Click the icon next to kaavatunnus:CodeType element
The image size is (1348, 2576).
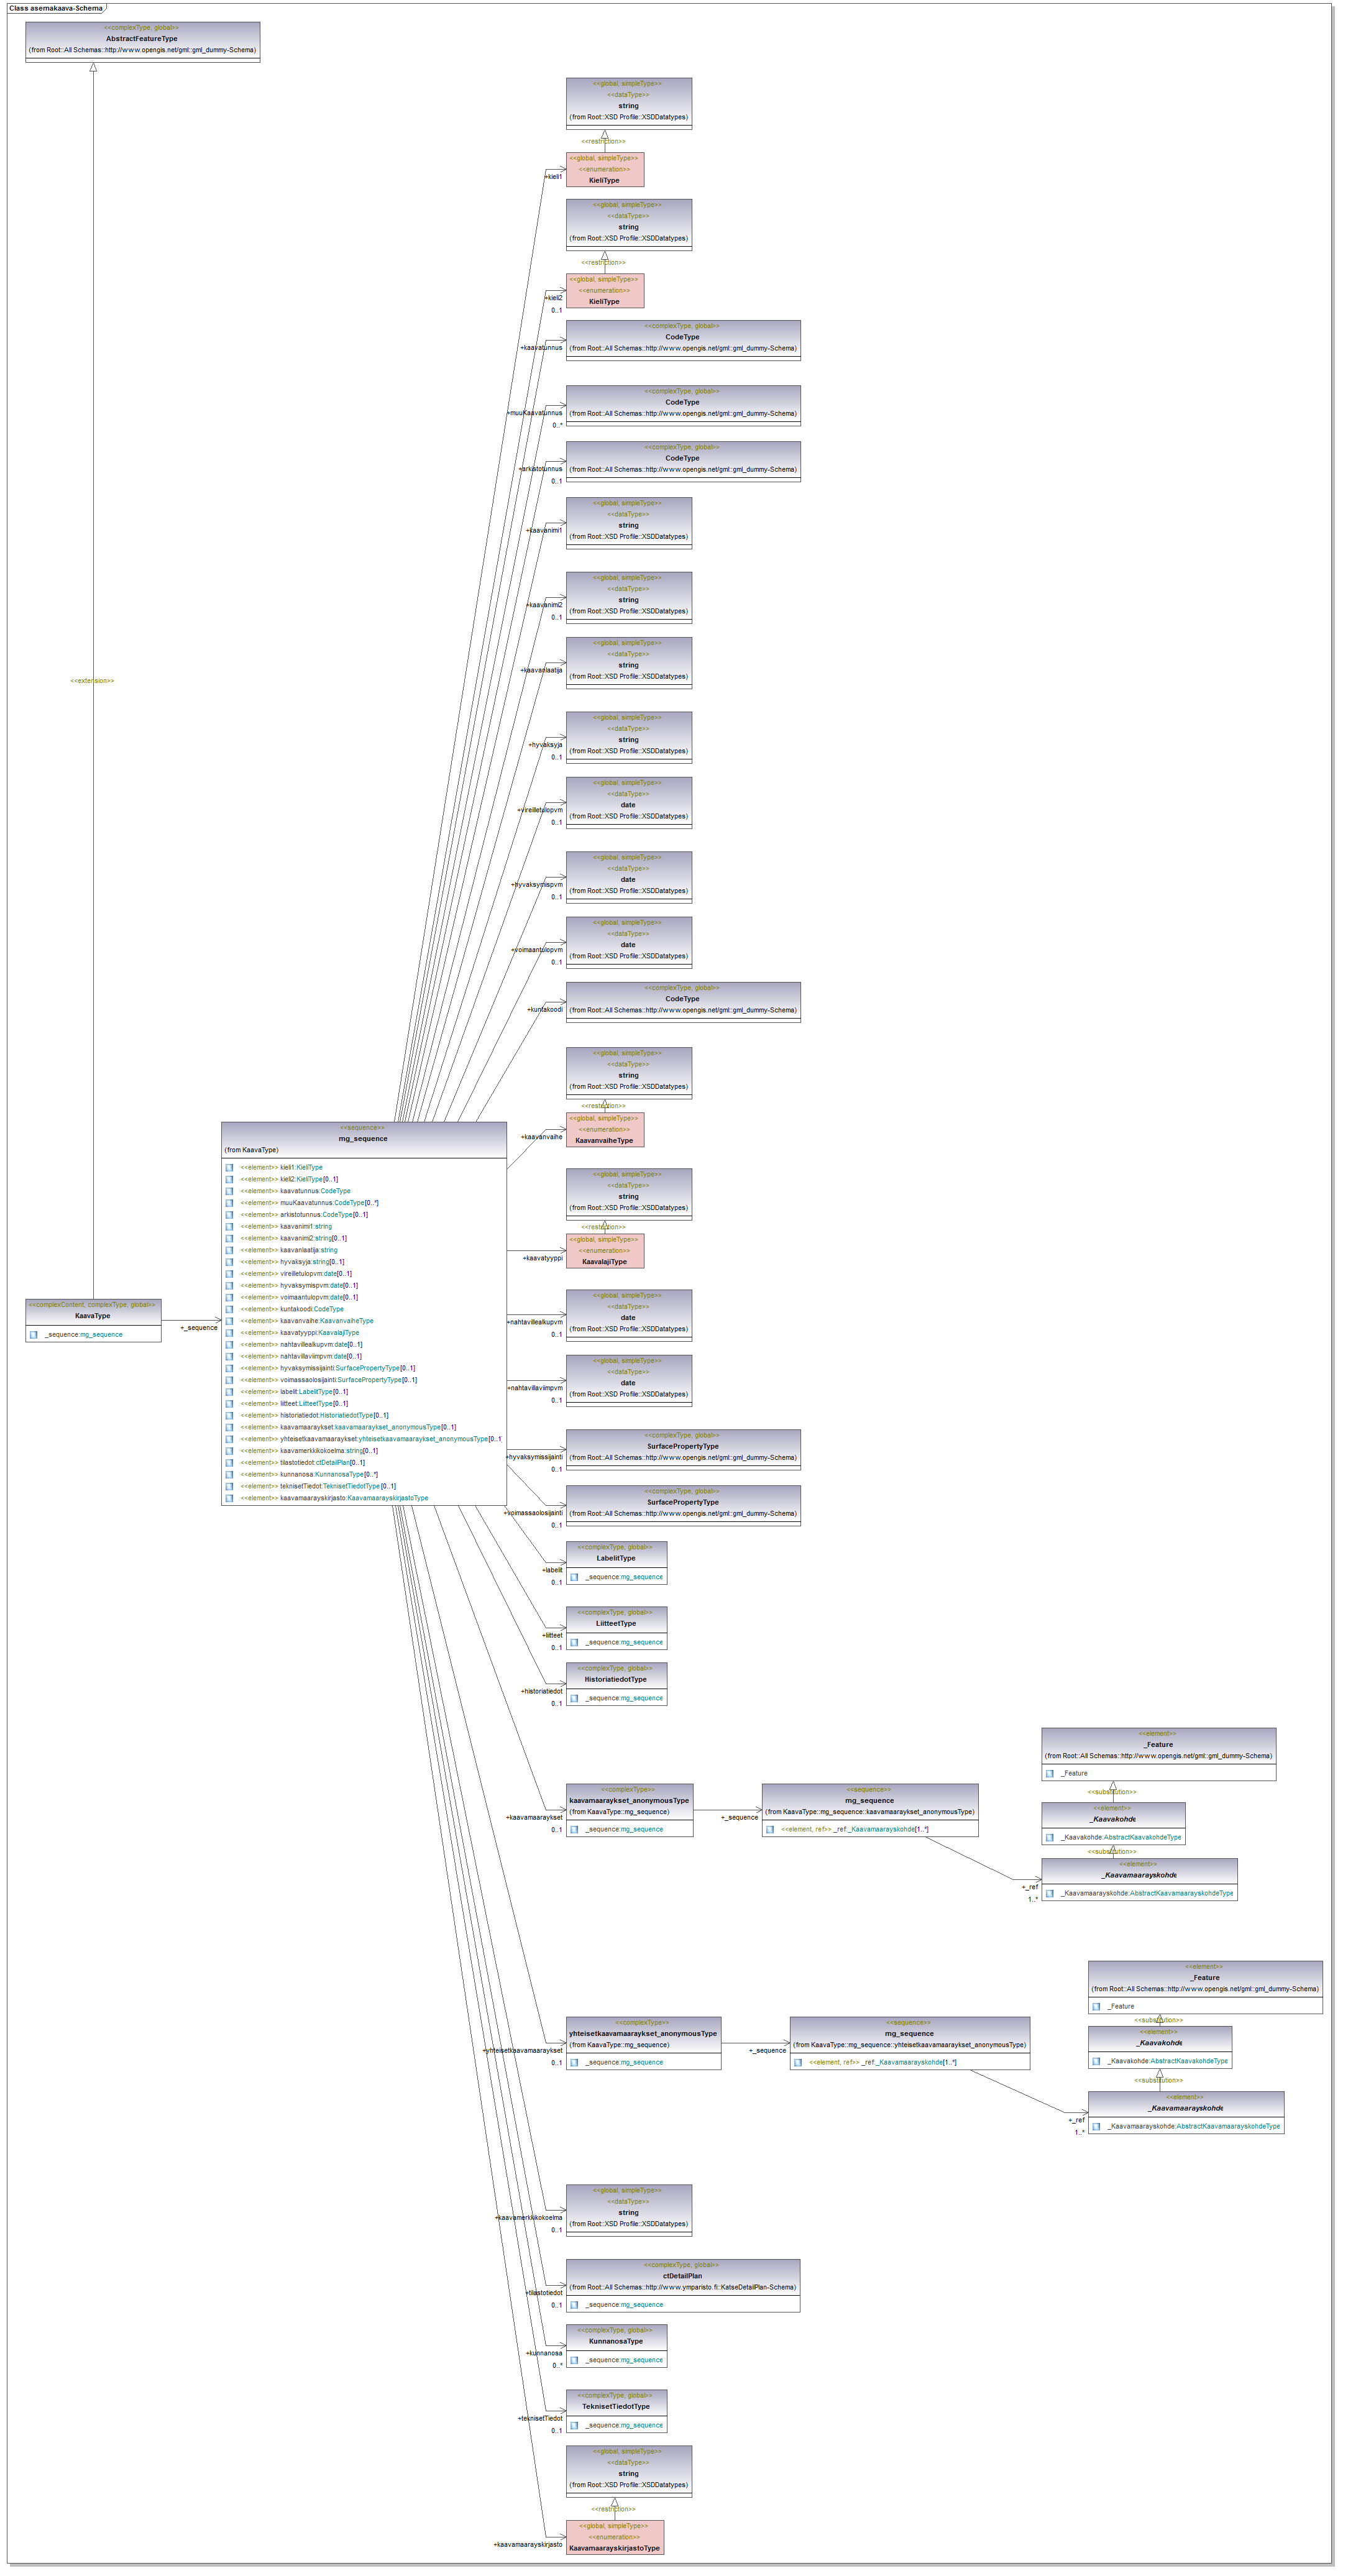tap(229, 1191)
